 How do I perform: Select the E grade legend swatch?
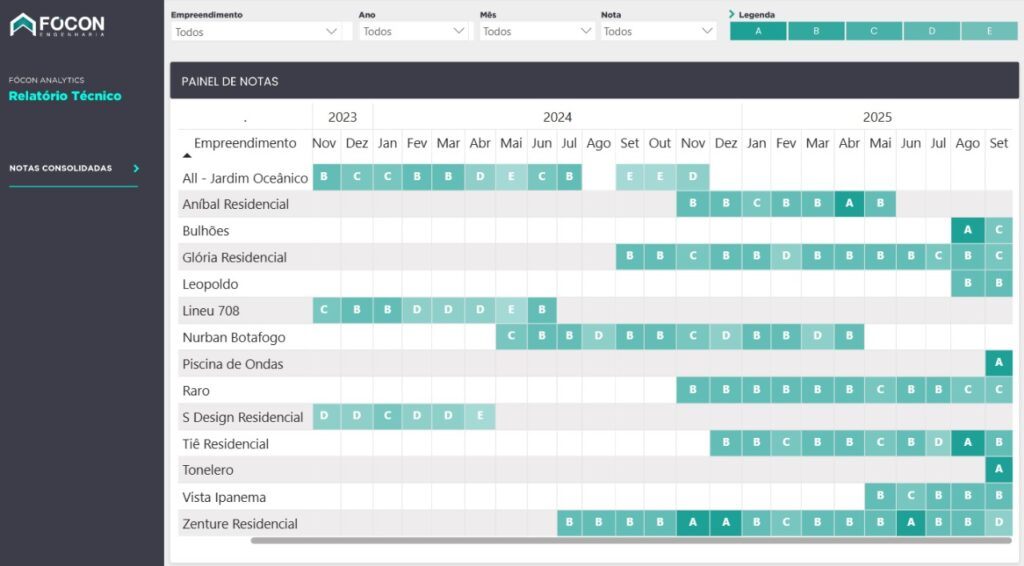tap(989, 32)
